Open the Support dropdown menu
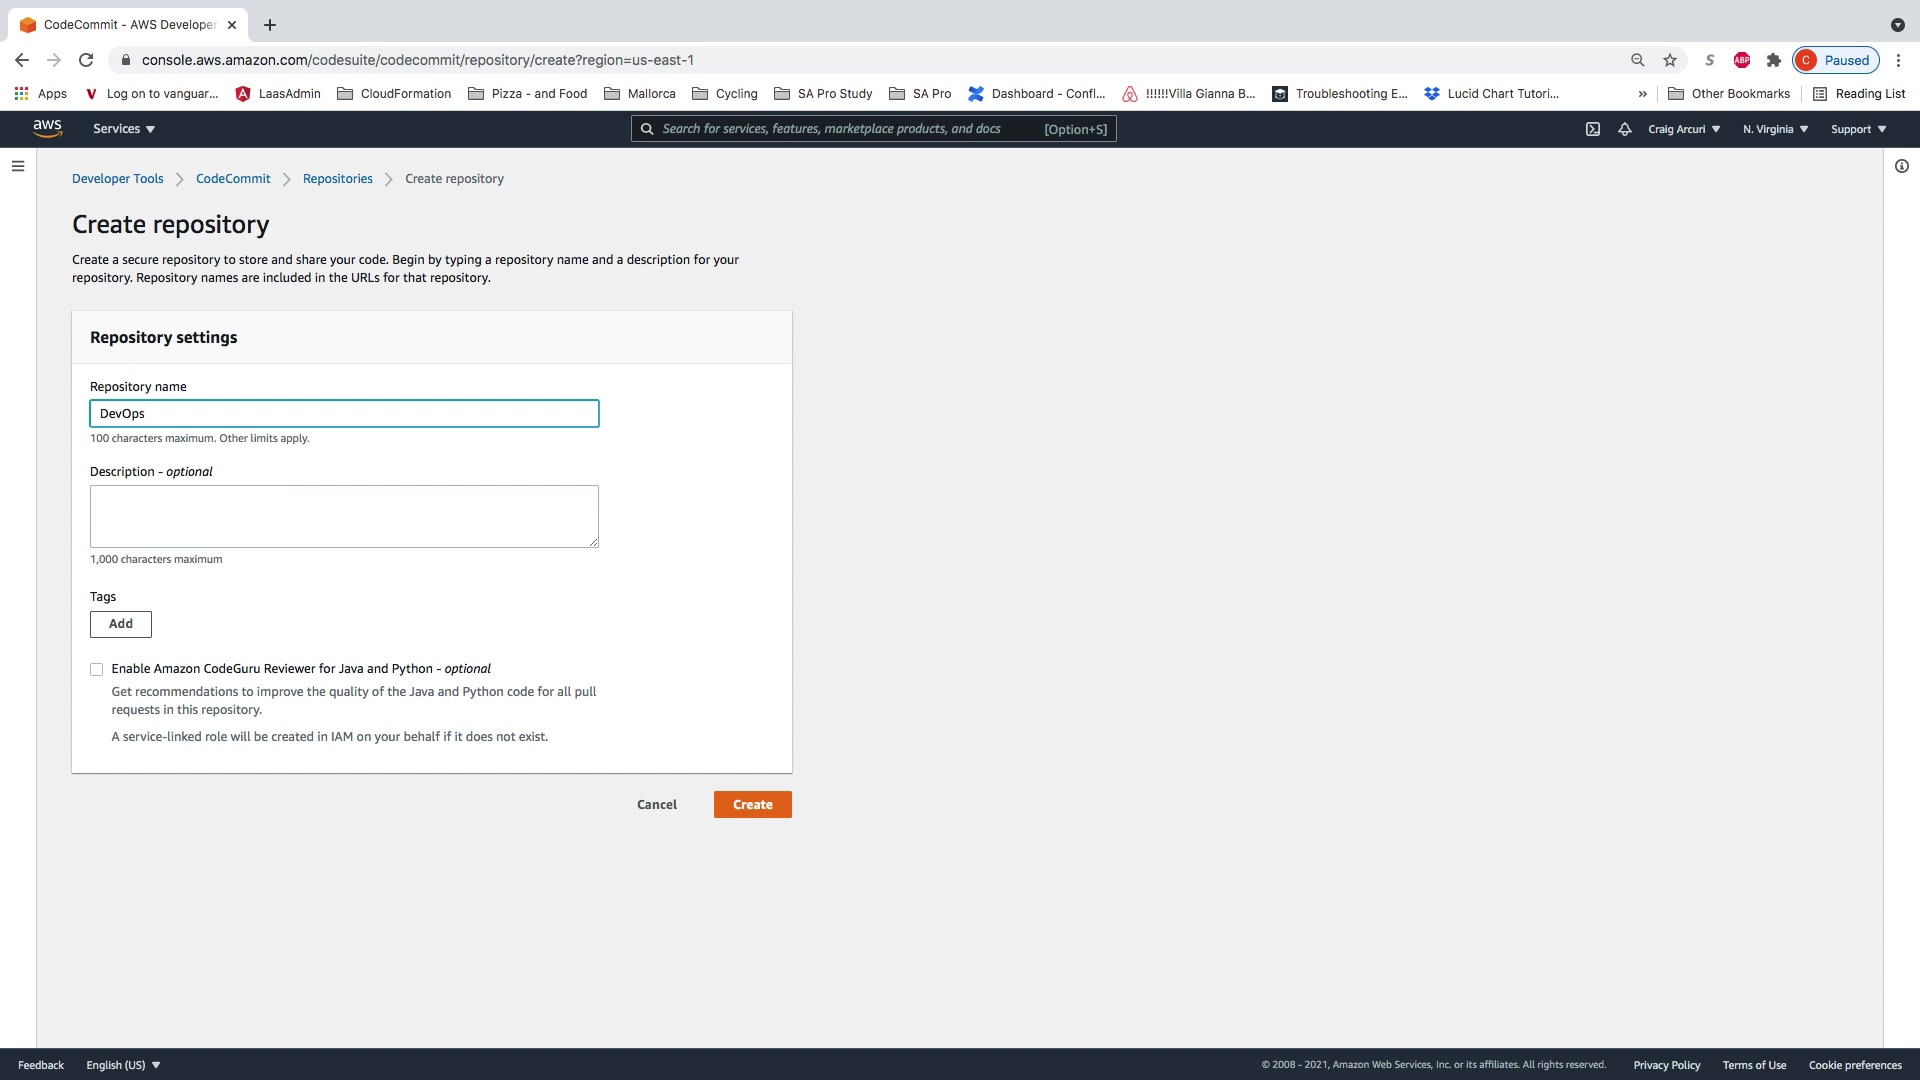The width and height of the screenshot is (1920, 1080). click(x=1858, y=129)
